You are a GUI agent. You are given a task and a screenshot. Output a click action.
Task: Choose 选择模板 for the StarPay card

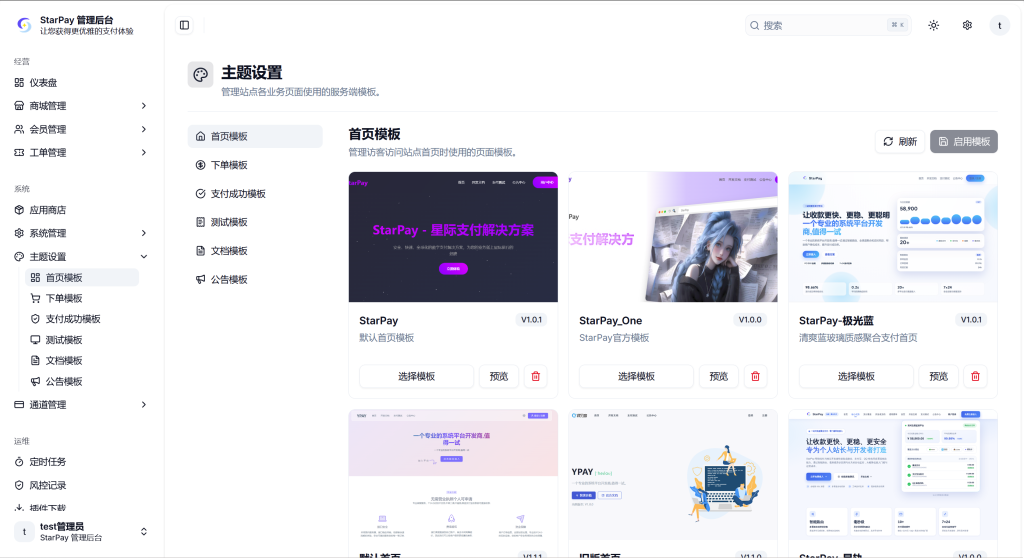pyautogui.click(x=417, y=376)
